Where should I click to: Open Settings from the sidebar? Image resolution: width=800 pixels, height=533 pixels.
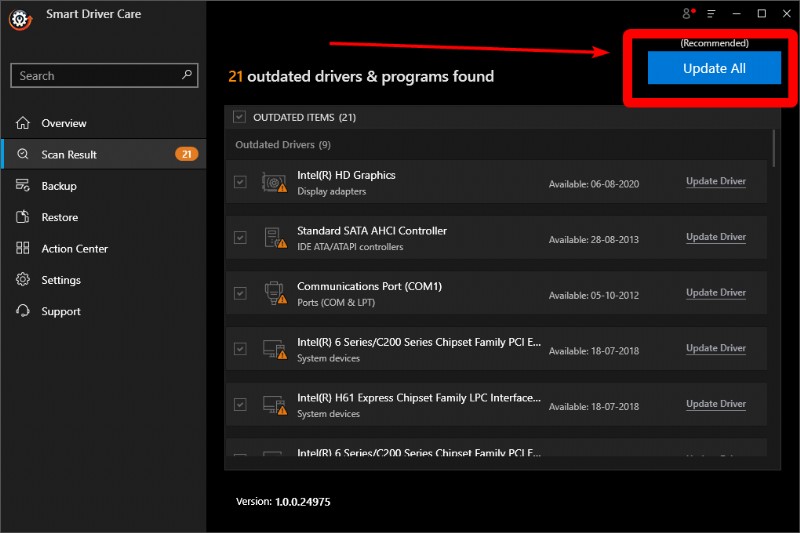pos(104,280)
